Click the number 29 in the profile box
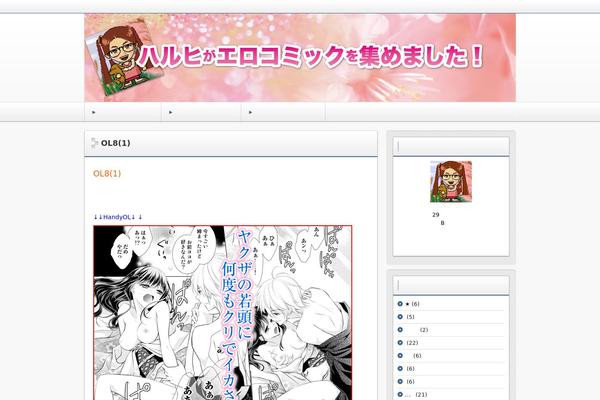The width and height of the screenshot is (600, 400). click(x=435, y=215)
